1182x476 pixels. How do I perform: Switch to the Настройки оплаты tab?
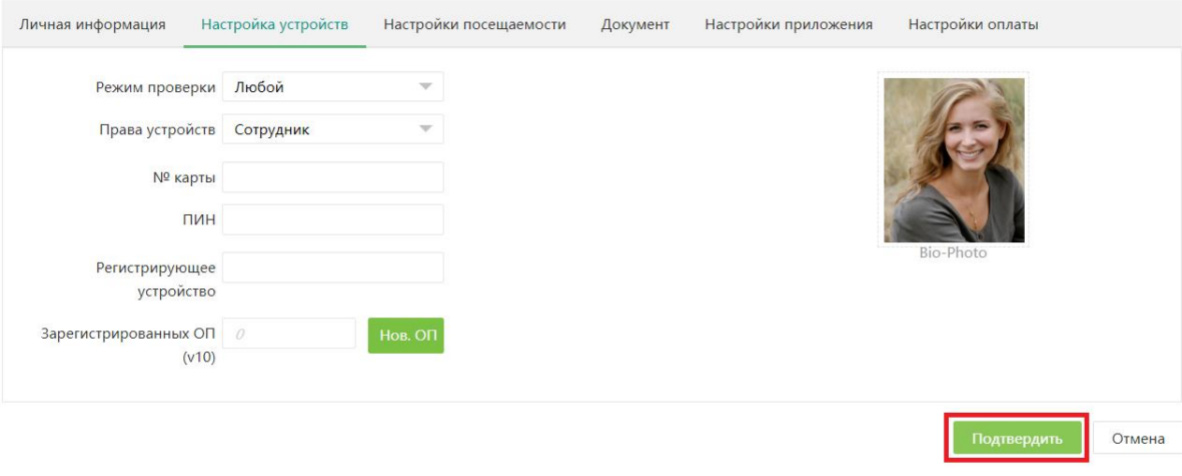coord(973,25)
